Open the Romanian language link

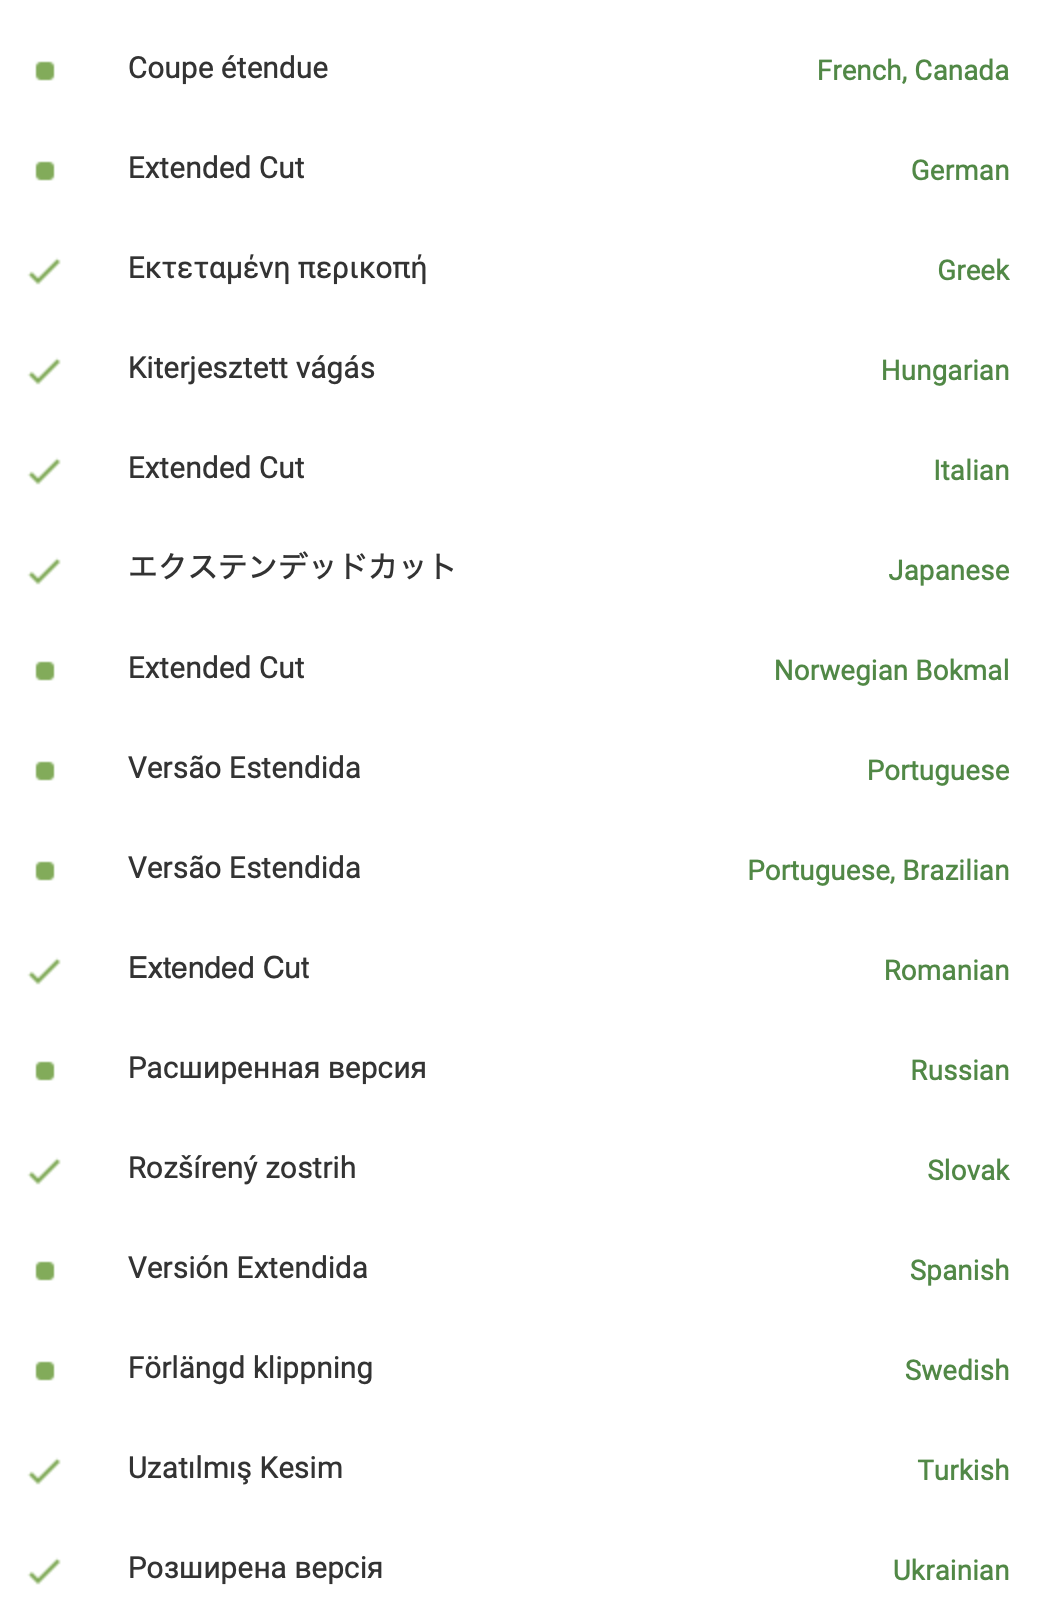947,971
